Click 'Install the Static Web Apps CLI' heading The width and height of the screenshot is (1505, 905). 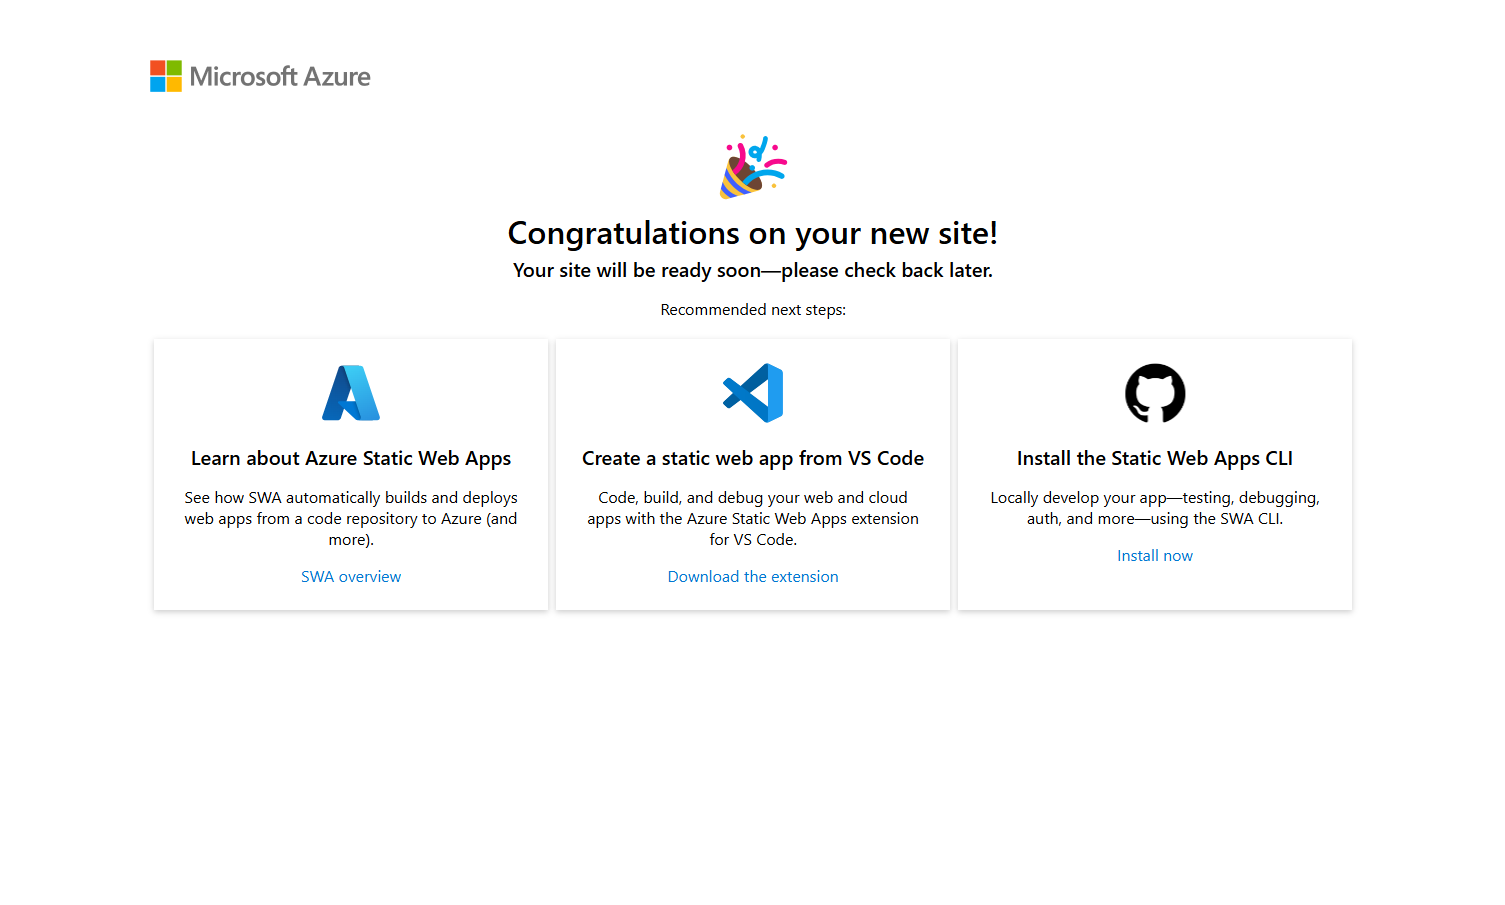click(x=1155, y=458)
